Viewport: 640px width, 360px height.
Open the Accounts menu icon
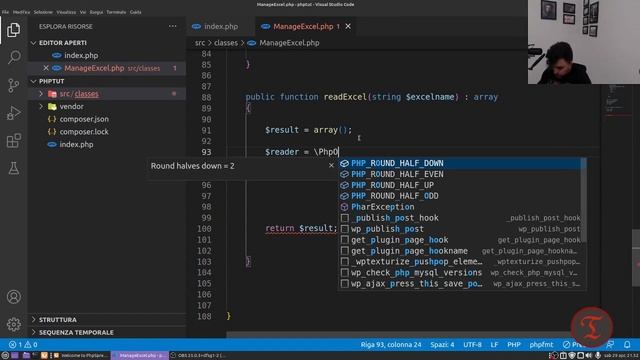13,297
